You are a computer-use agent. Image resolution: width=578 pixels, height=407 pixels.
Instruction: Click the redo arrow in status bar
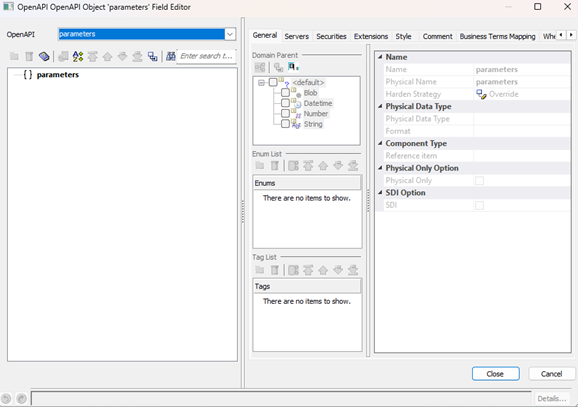click(x=22, y=399)
